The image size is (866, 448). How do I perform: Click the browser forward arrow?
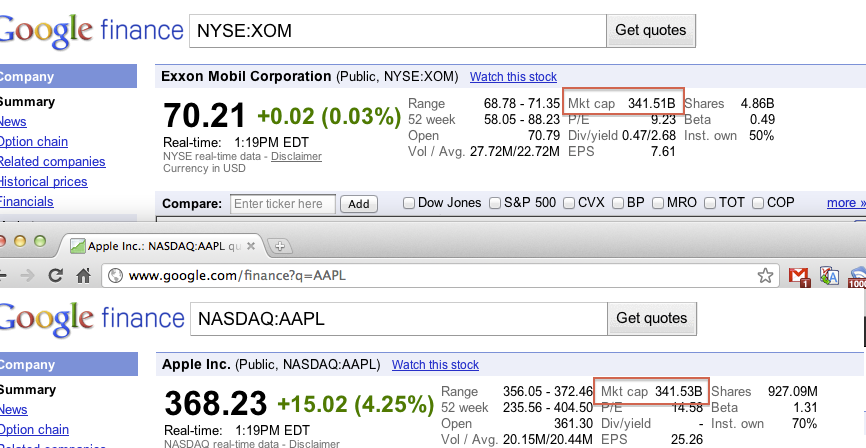(27, 275)
